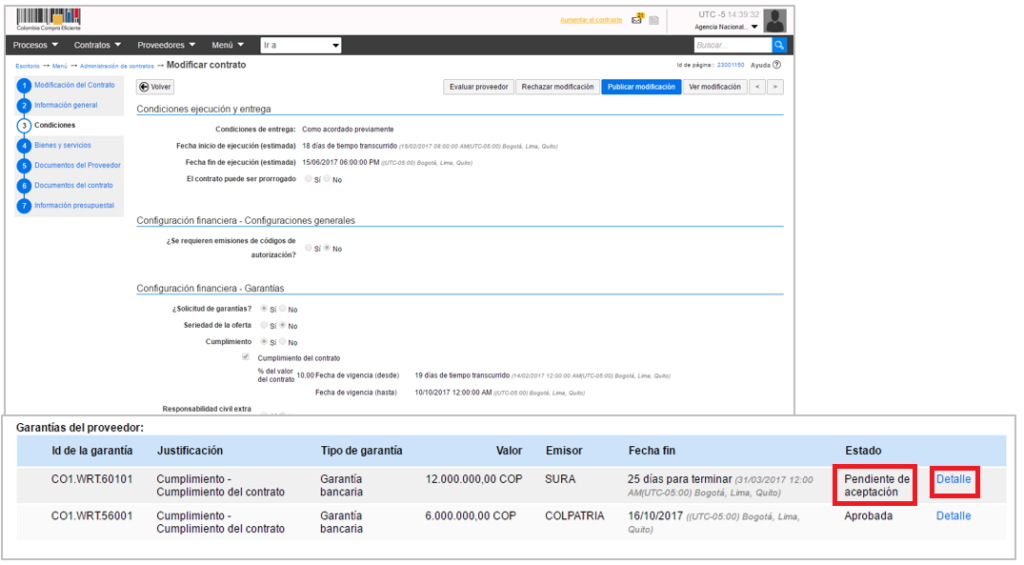Click the Ayuda help question icon

pos(776,65)
